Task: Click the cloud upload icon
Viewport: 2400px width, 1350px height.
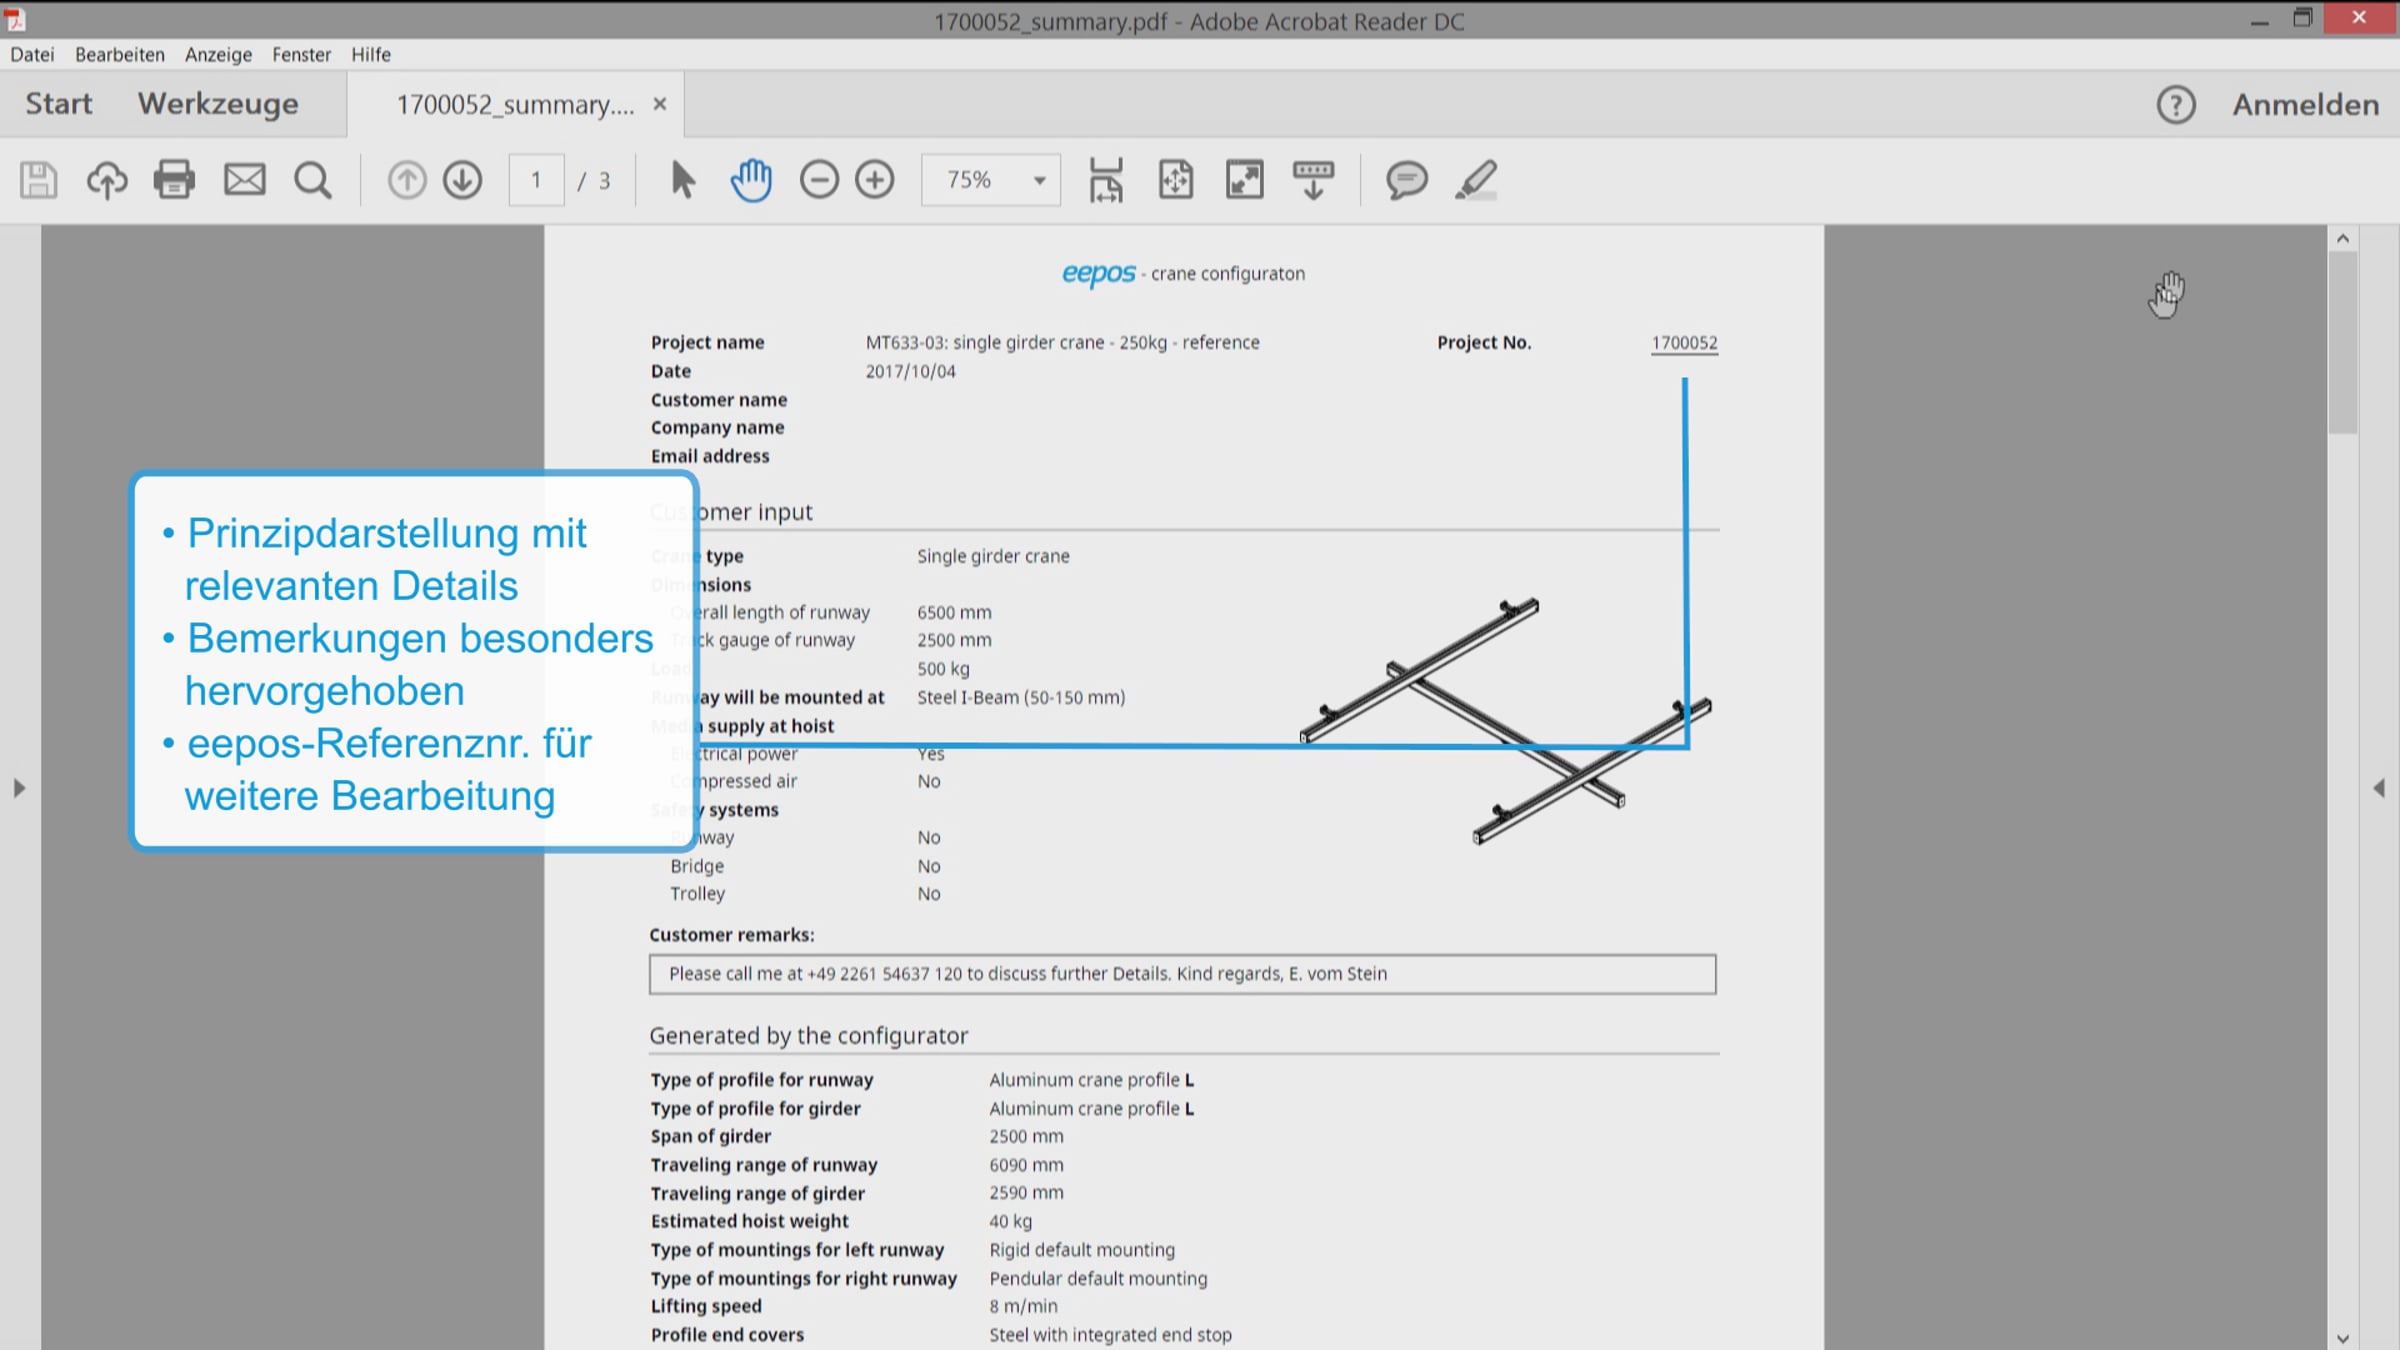Action: coord(107,180)
